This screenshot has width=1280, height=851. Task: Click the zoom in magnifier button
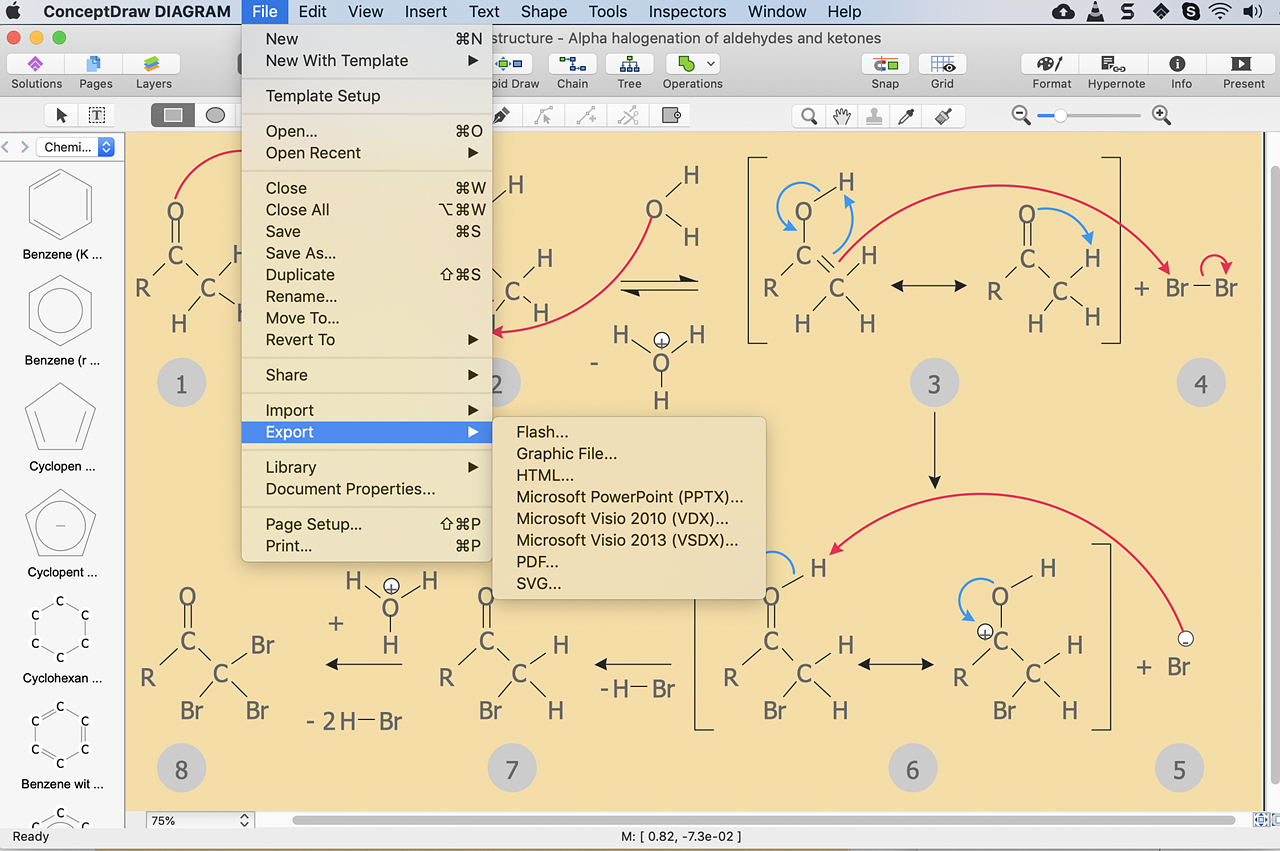1161,116
